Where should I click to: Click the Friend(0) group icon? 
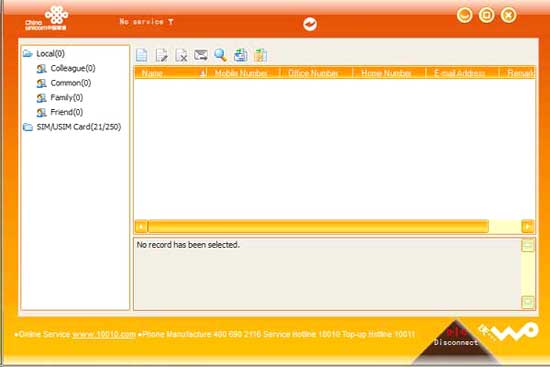41,112
